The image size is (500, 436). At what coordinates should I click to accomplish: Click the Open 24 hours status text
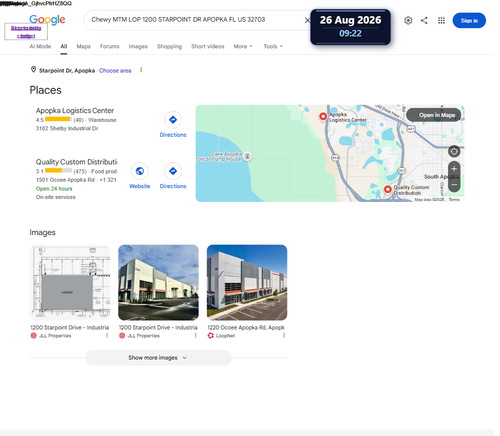point(54,189)
